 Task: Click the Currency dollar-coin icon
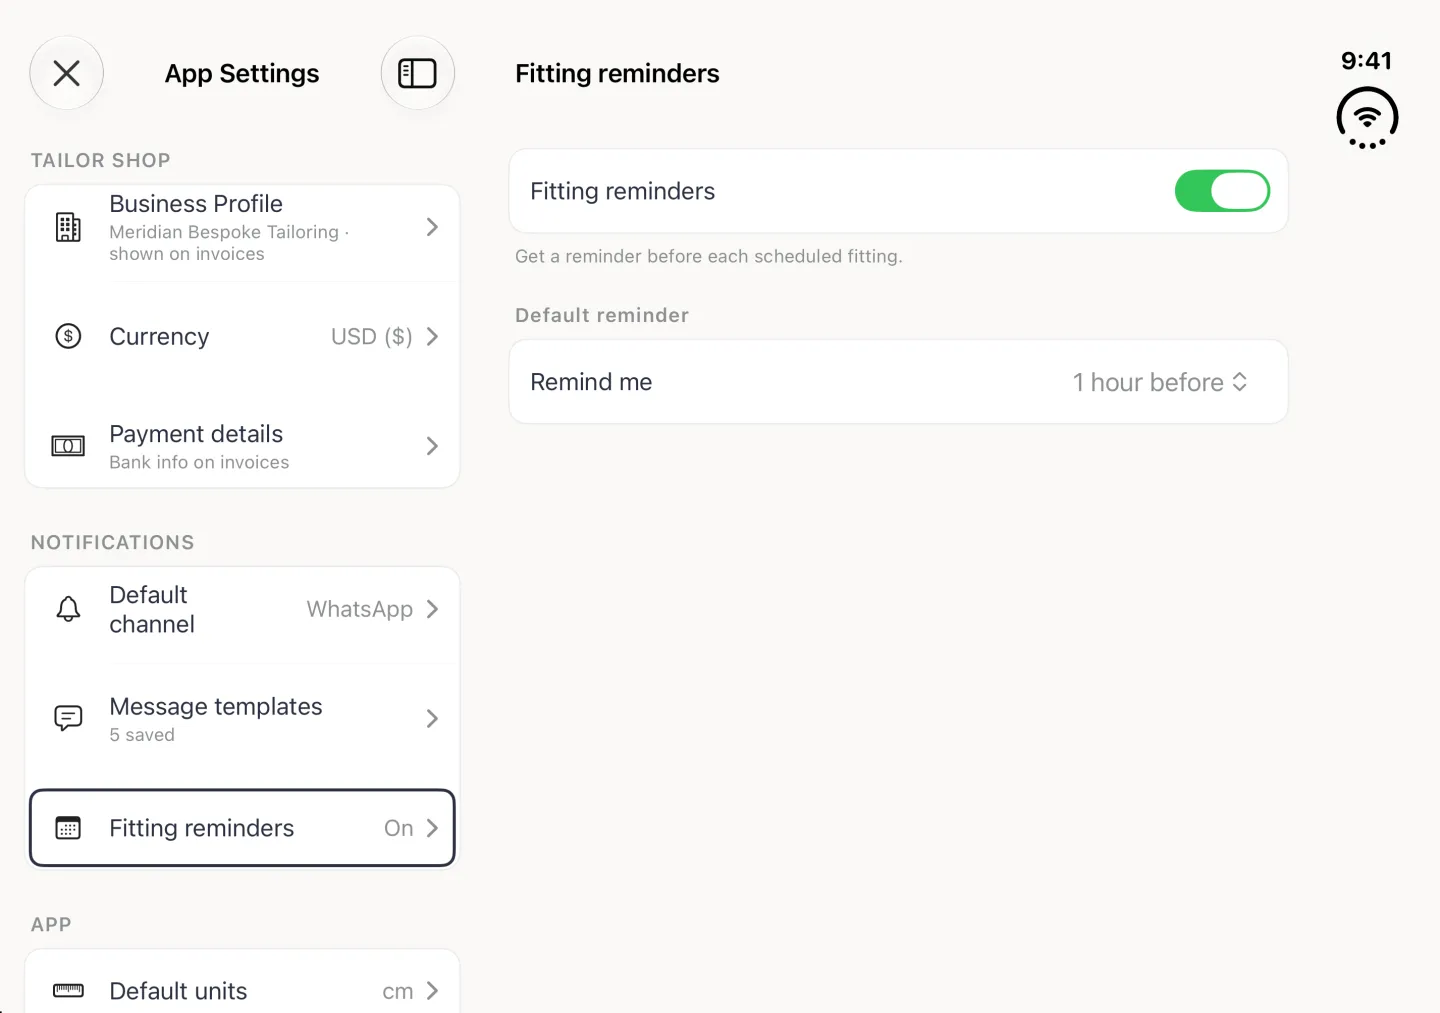point(68,336)
